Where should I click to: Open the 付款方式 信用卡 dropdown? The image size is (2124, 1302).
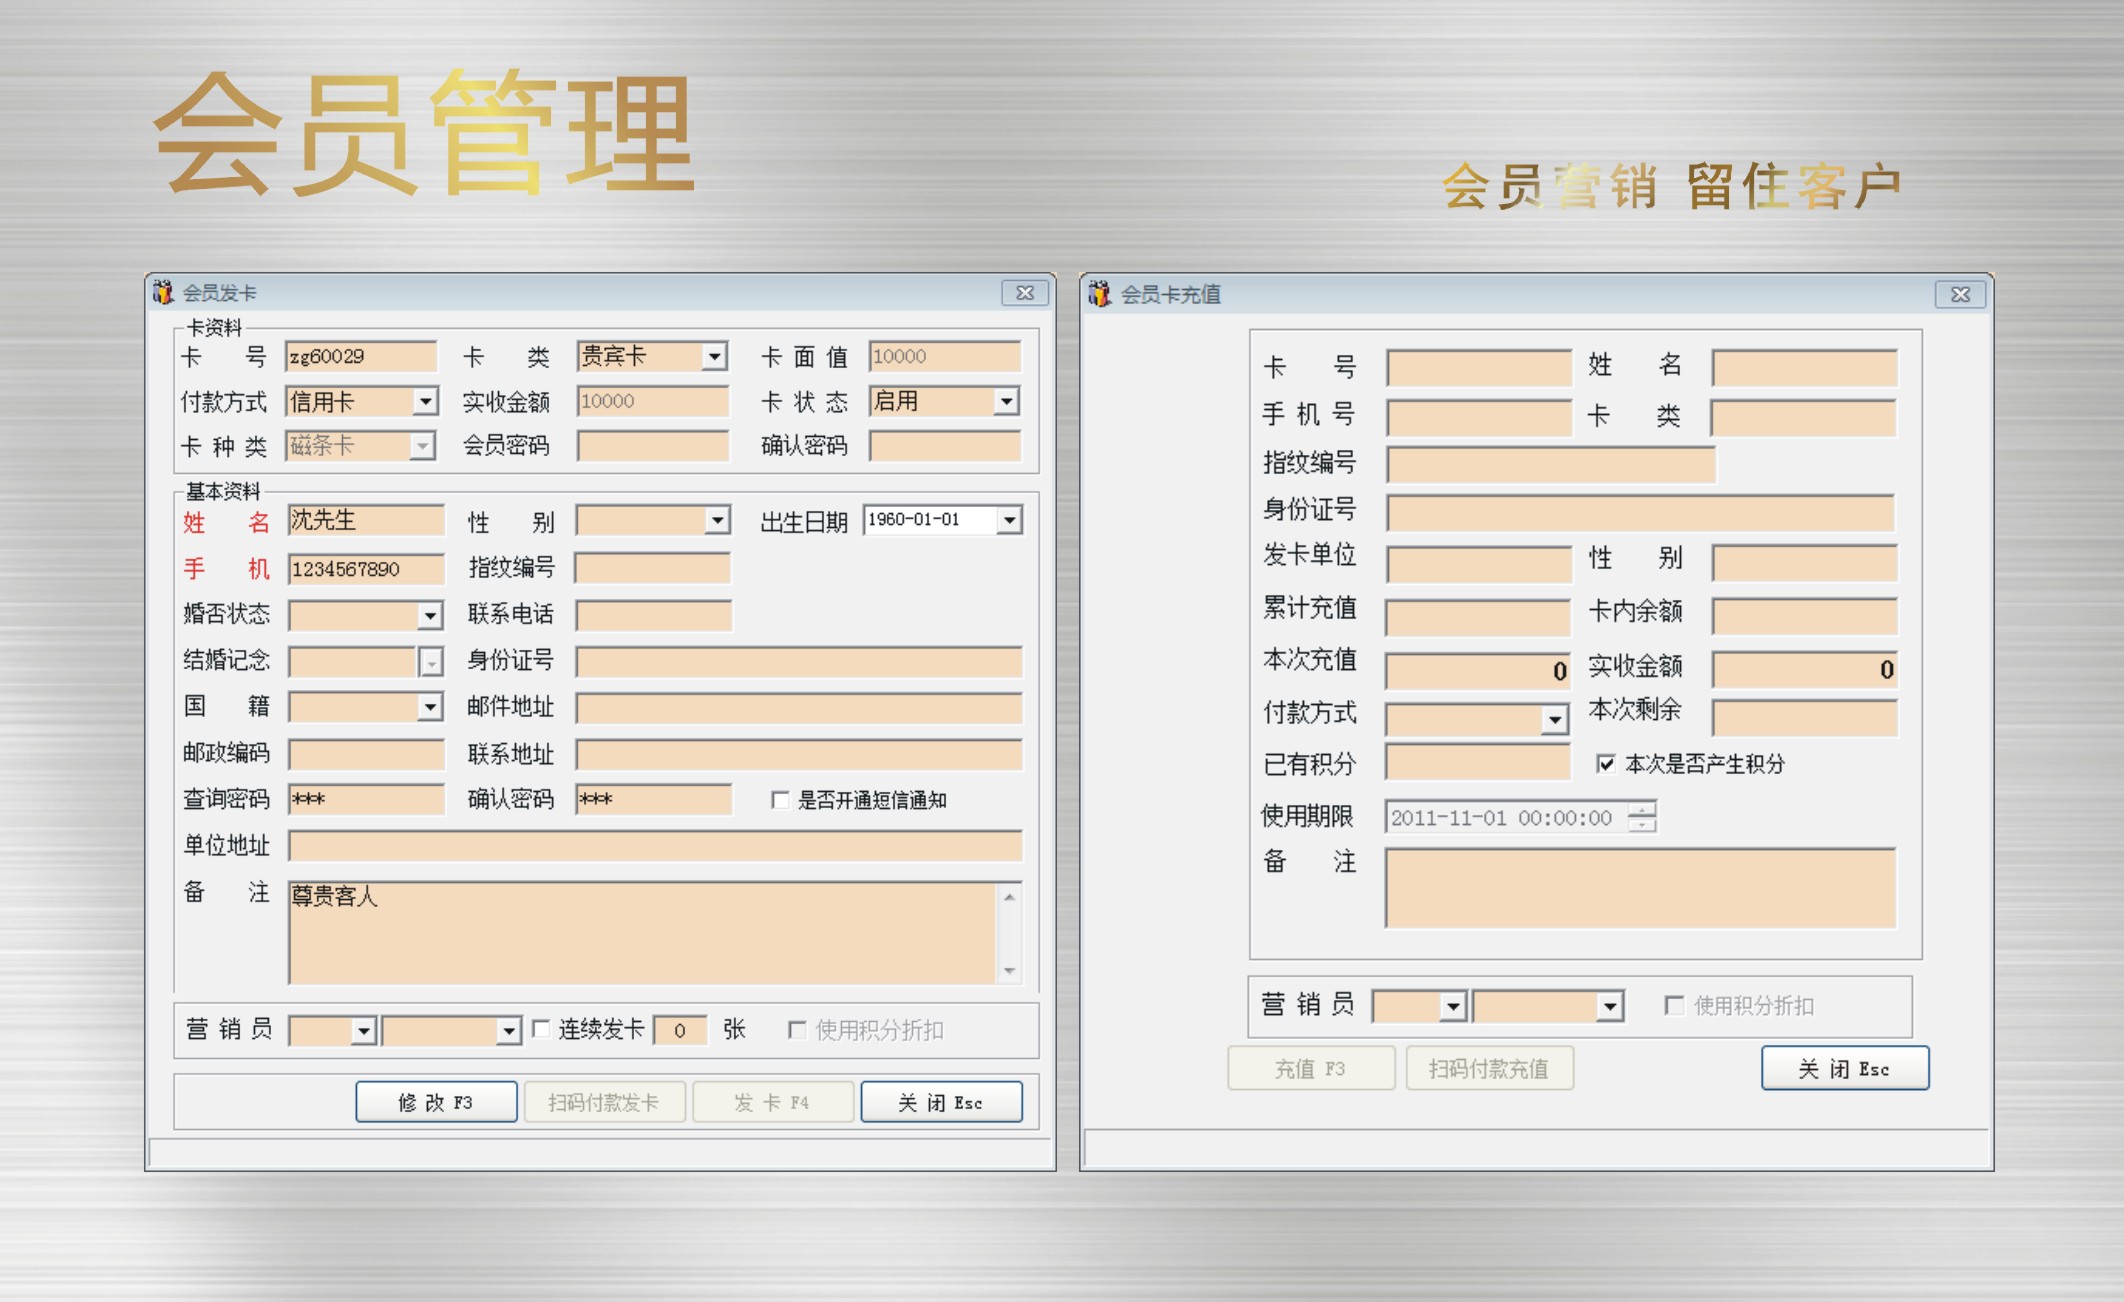pos(425,401)
